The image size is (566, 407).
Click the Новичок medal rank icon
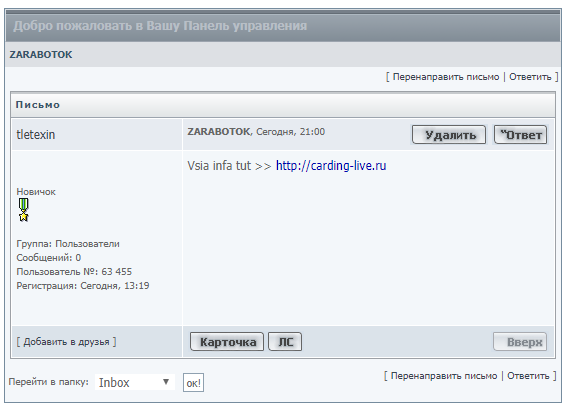point(23,210)
